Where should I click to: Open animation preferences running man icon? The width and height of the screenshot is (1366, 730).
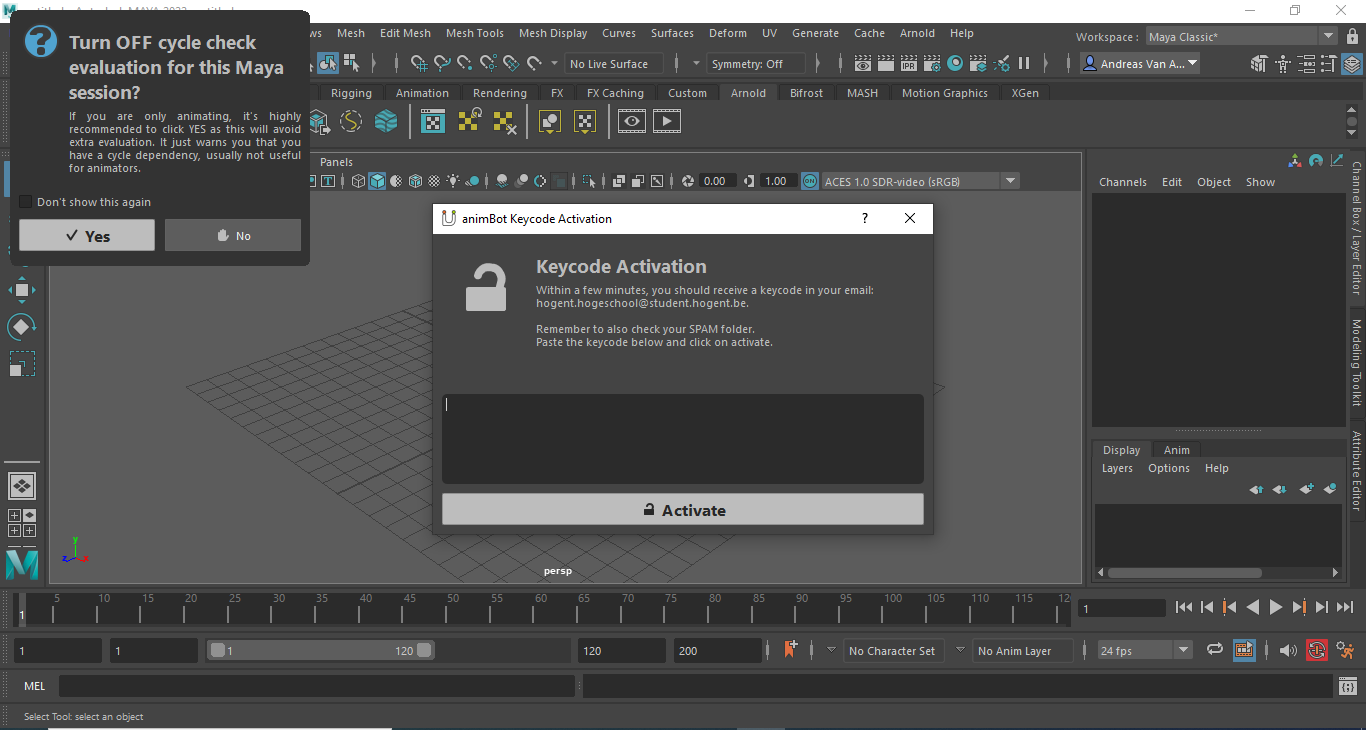click(1345, 650)
